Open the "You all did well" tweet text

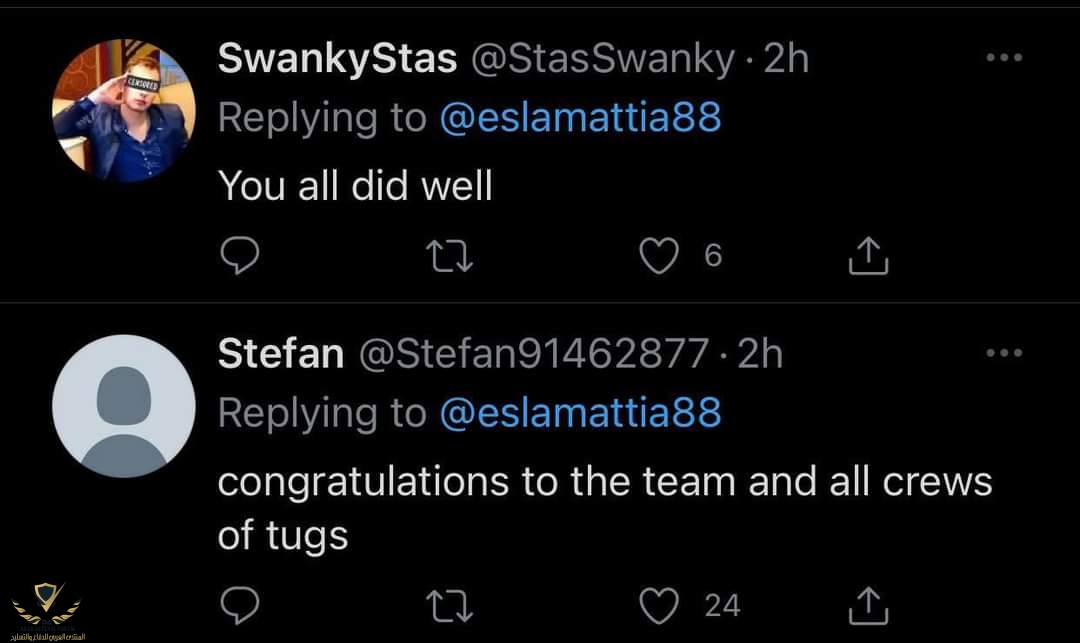355,185
